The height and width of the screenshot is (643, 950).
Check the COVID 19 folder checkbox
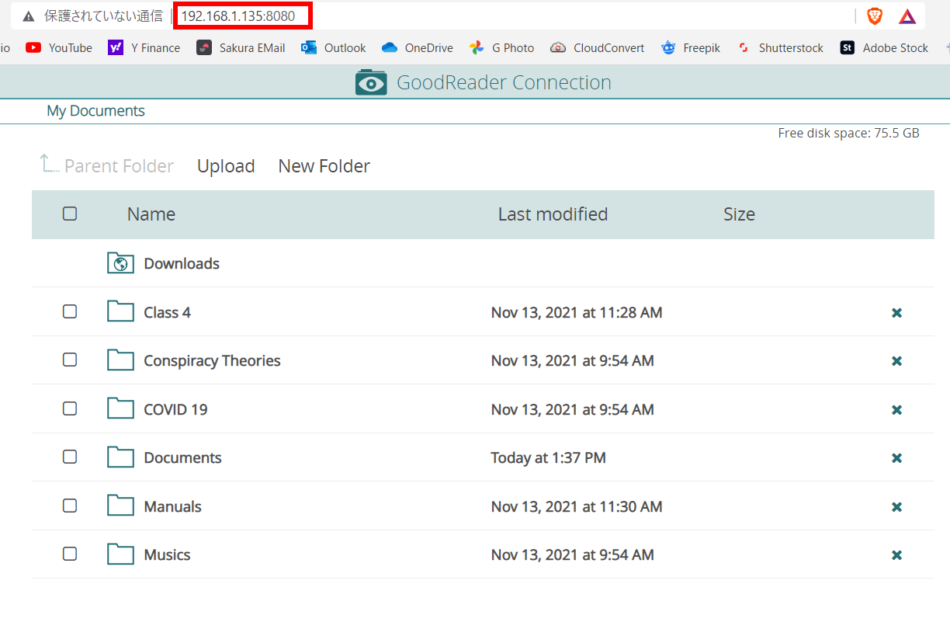coord(70,409)
